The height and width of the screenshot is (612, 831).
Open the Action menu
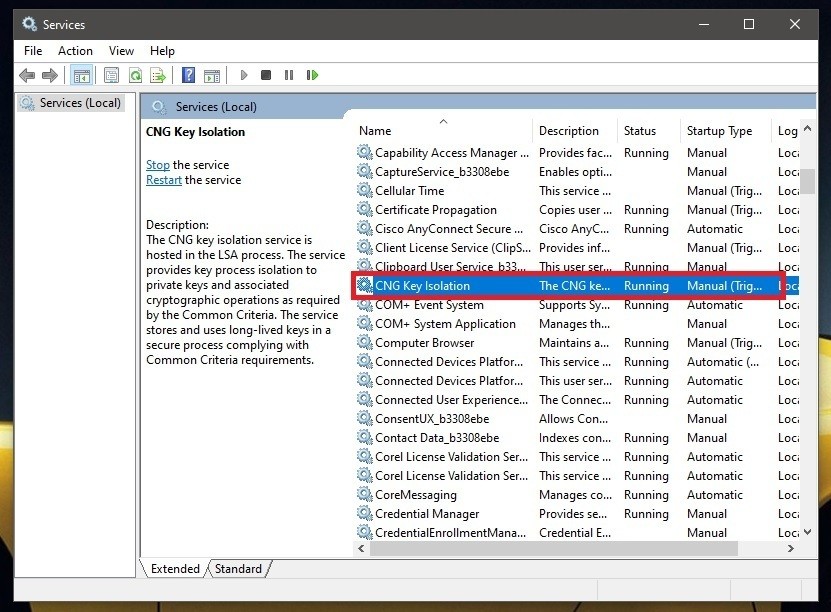coord(75,51)
